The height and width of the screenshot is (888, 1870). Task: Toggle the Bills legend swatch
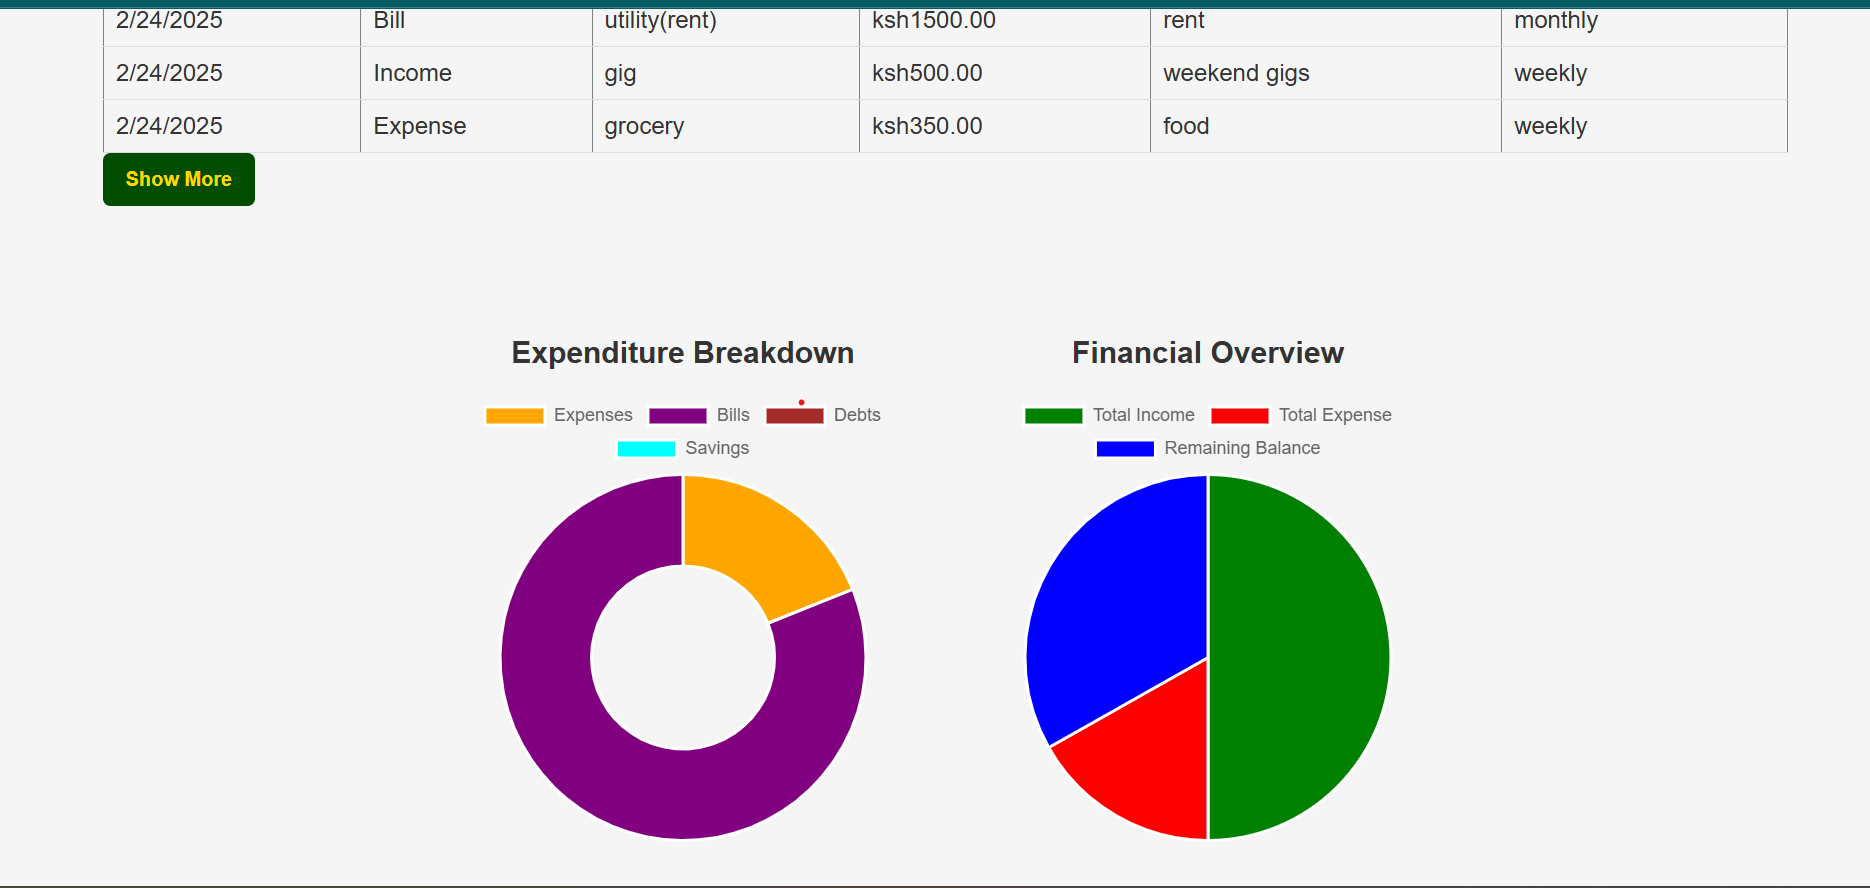click(678, 416)
